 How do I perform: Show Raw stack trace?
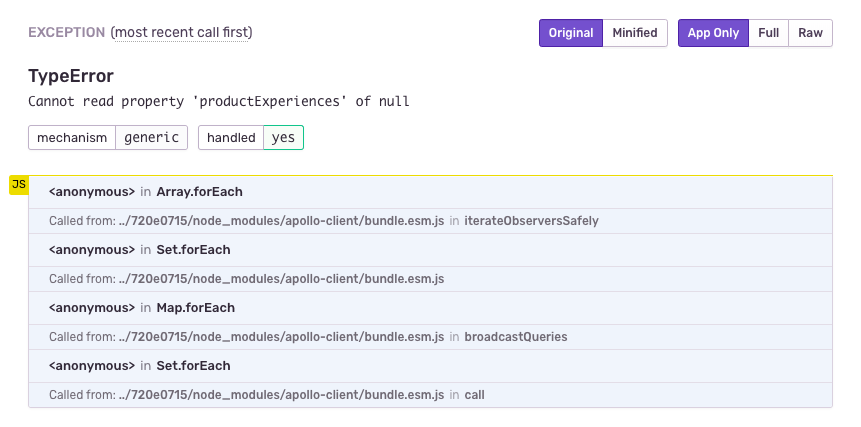(810, 33)
